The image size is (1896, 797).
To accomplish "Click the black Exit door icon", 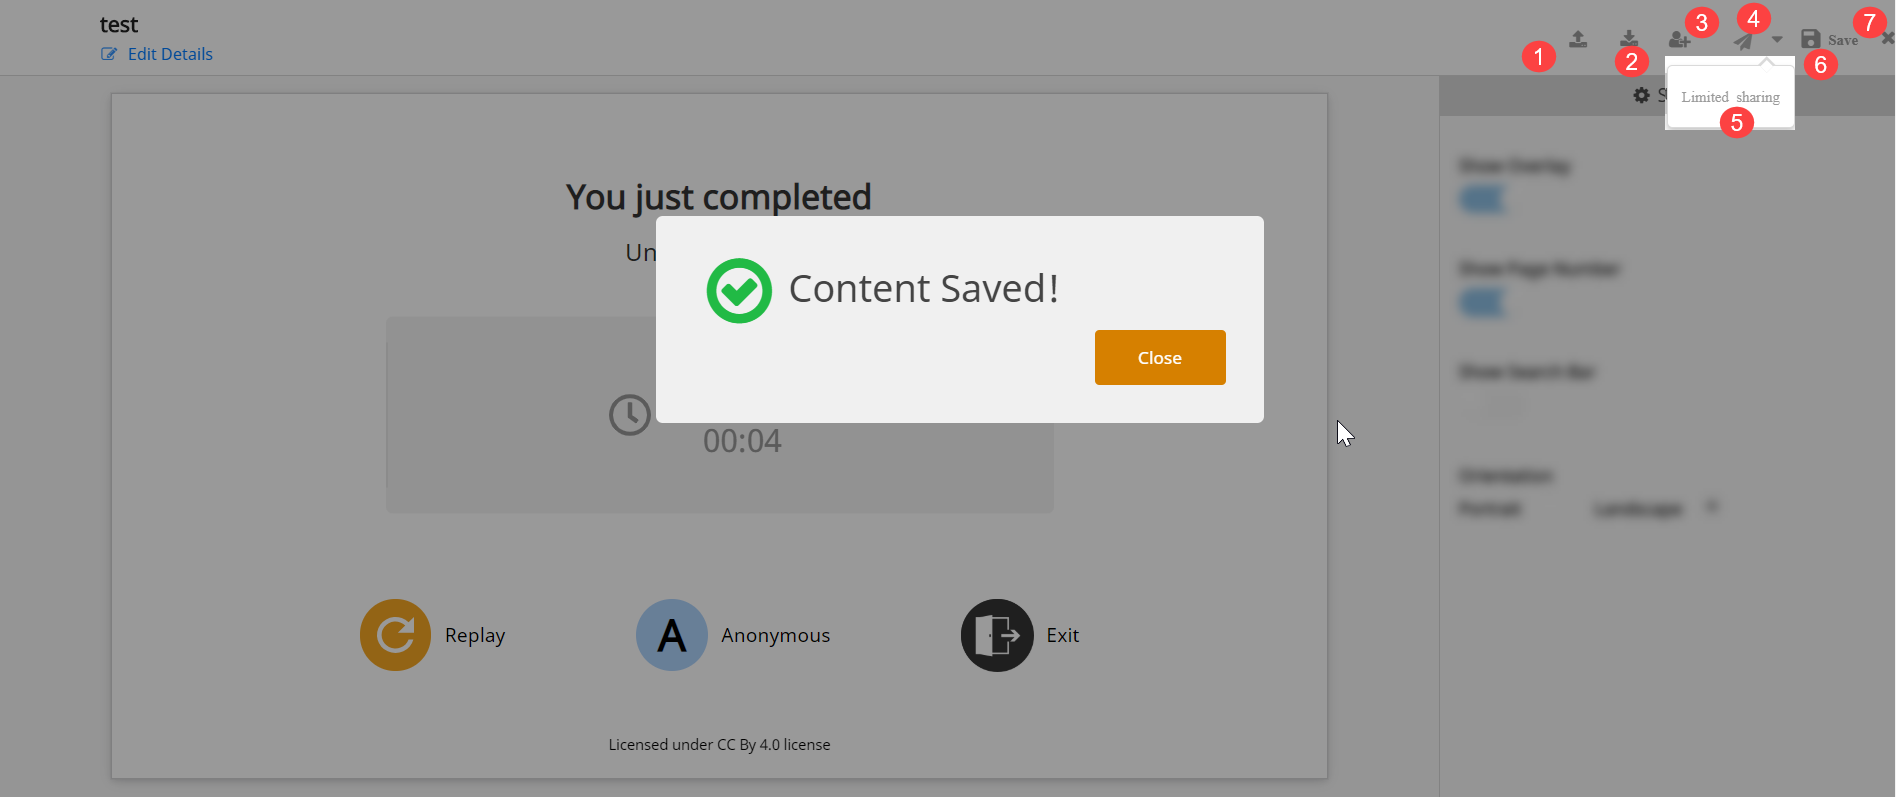I will pyautogui.click(x=997, y=635).
